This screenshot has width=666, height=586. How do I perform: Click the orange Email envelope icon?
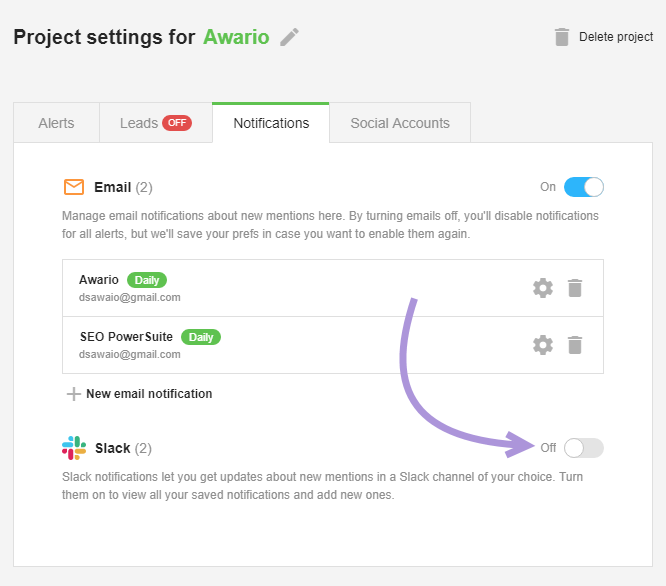tap(74, 187)
